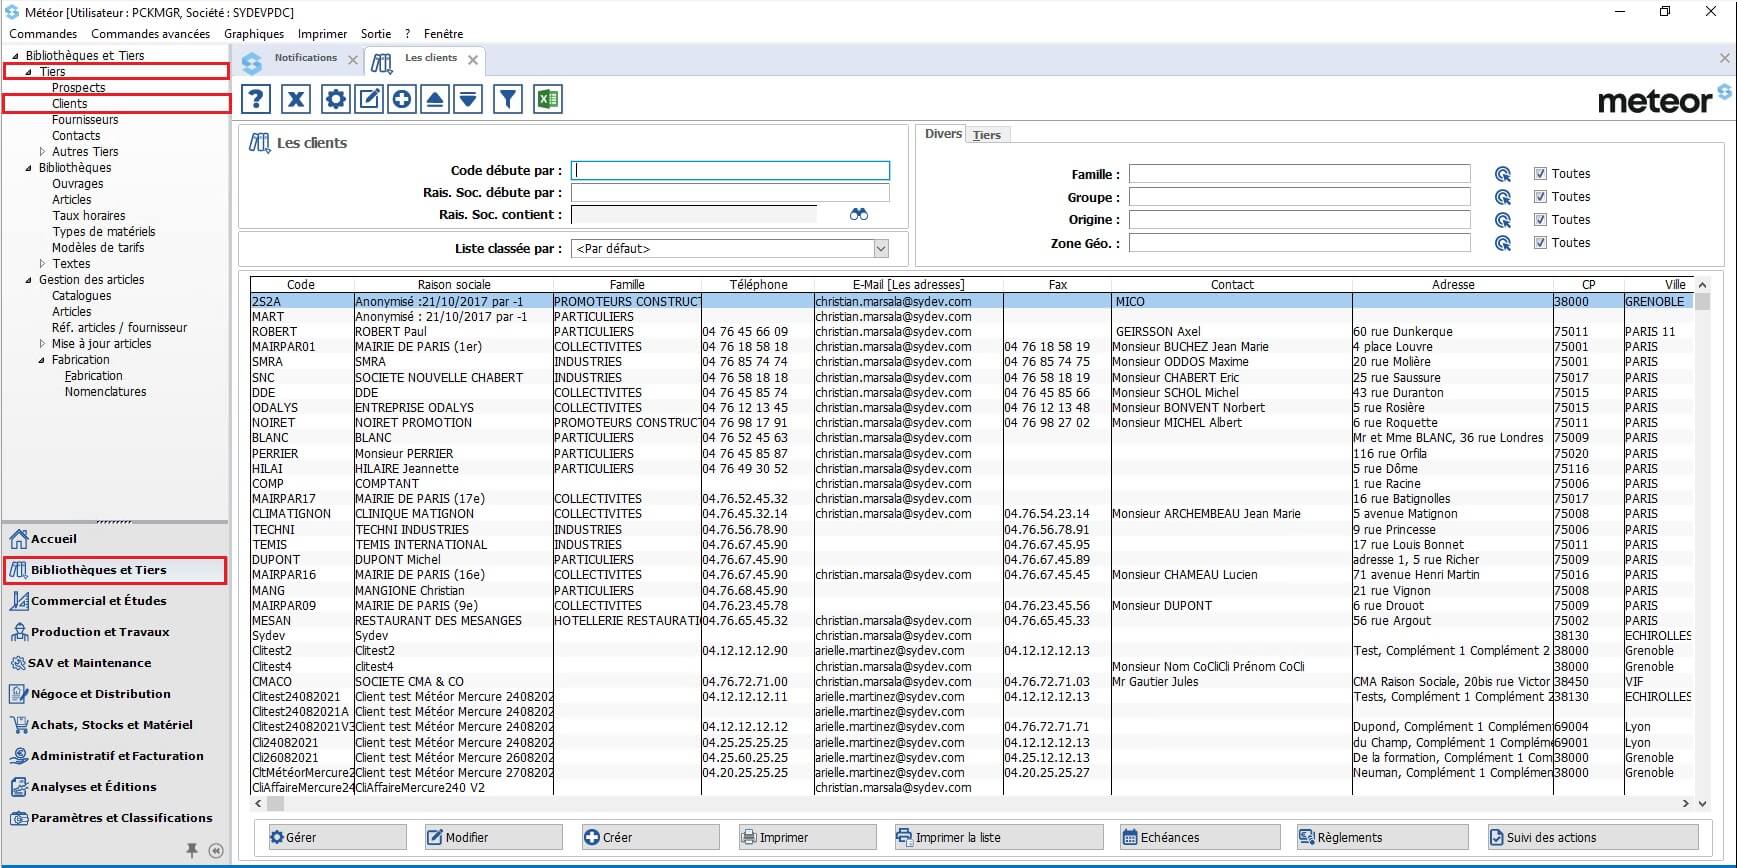Viewport: 1737px width, 868px height.
Task: Click the plus-circle create toolbar icon
Action: (x=402, y=99)
